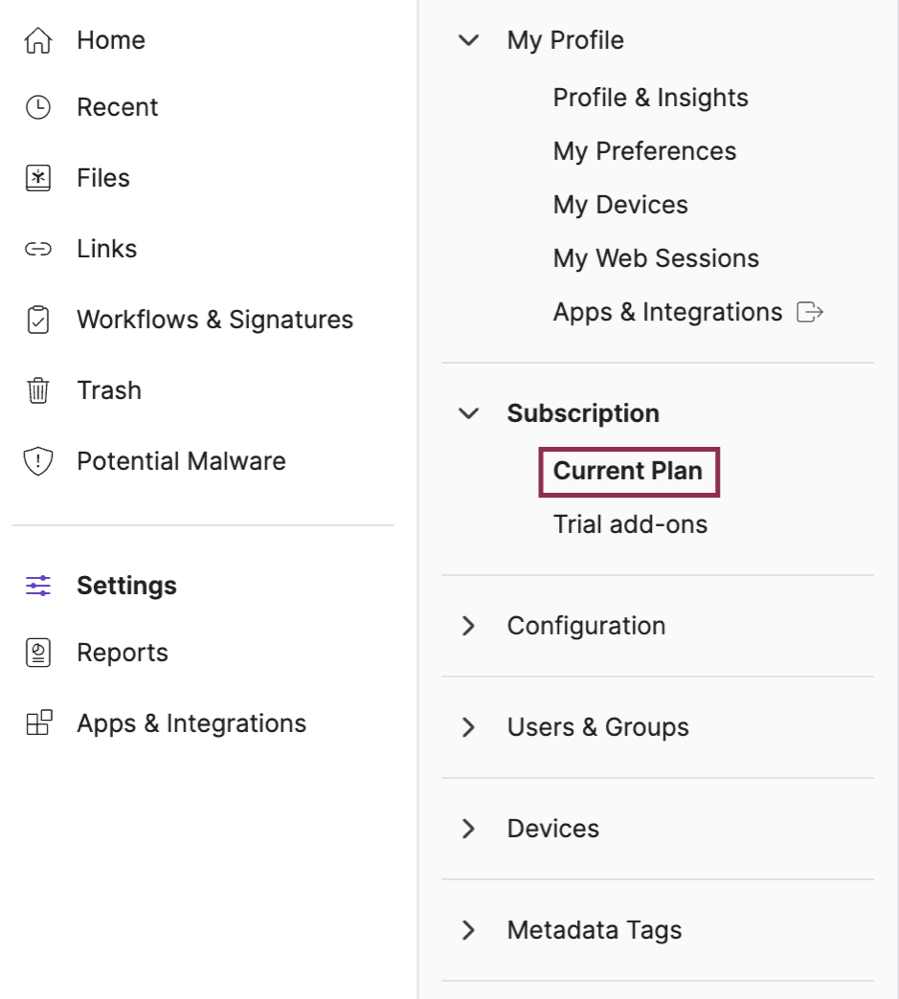Open My Web Sessions page
Image resolution: width=899 pixels, height=999 pixels.
pos(656,259)
